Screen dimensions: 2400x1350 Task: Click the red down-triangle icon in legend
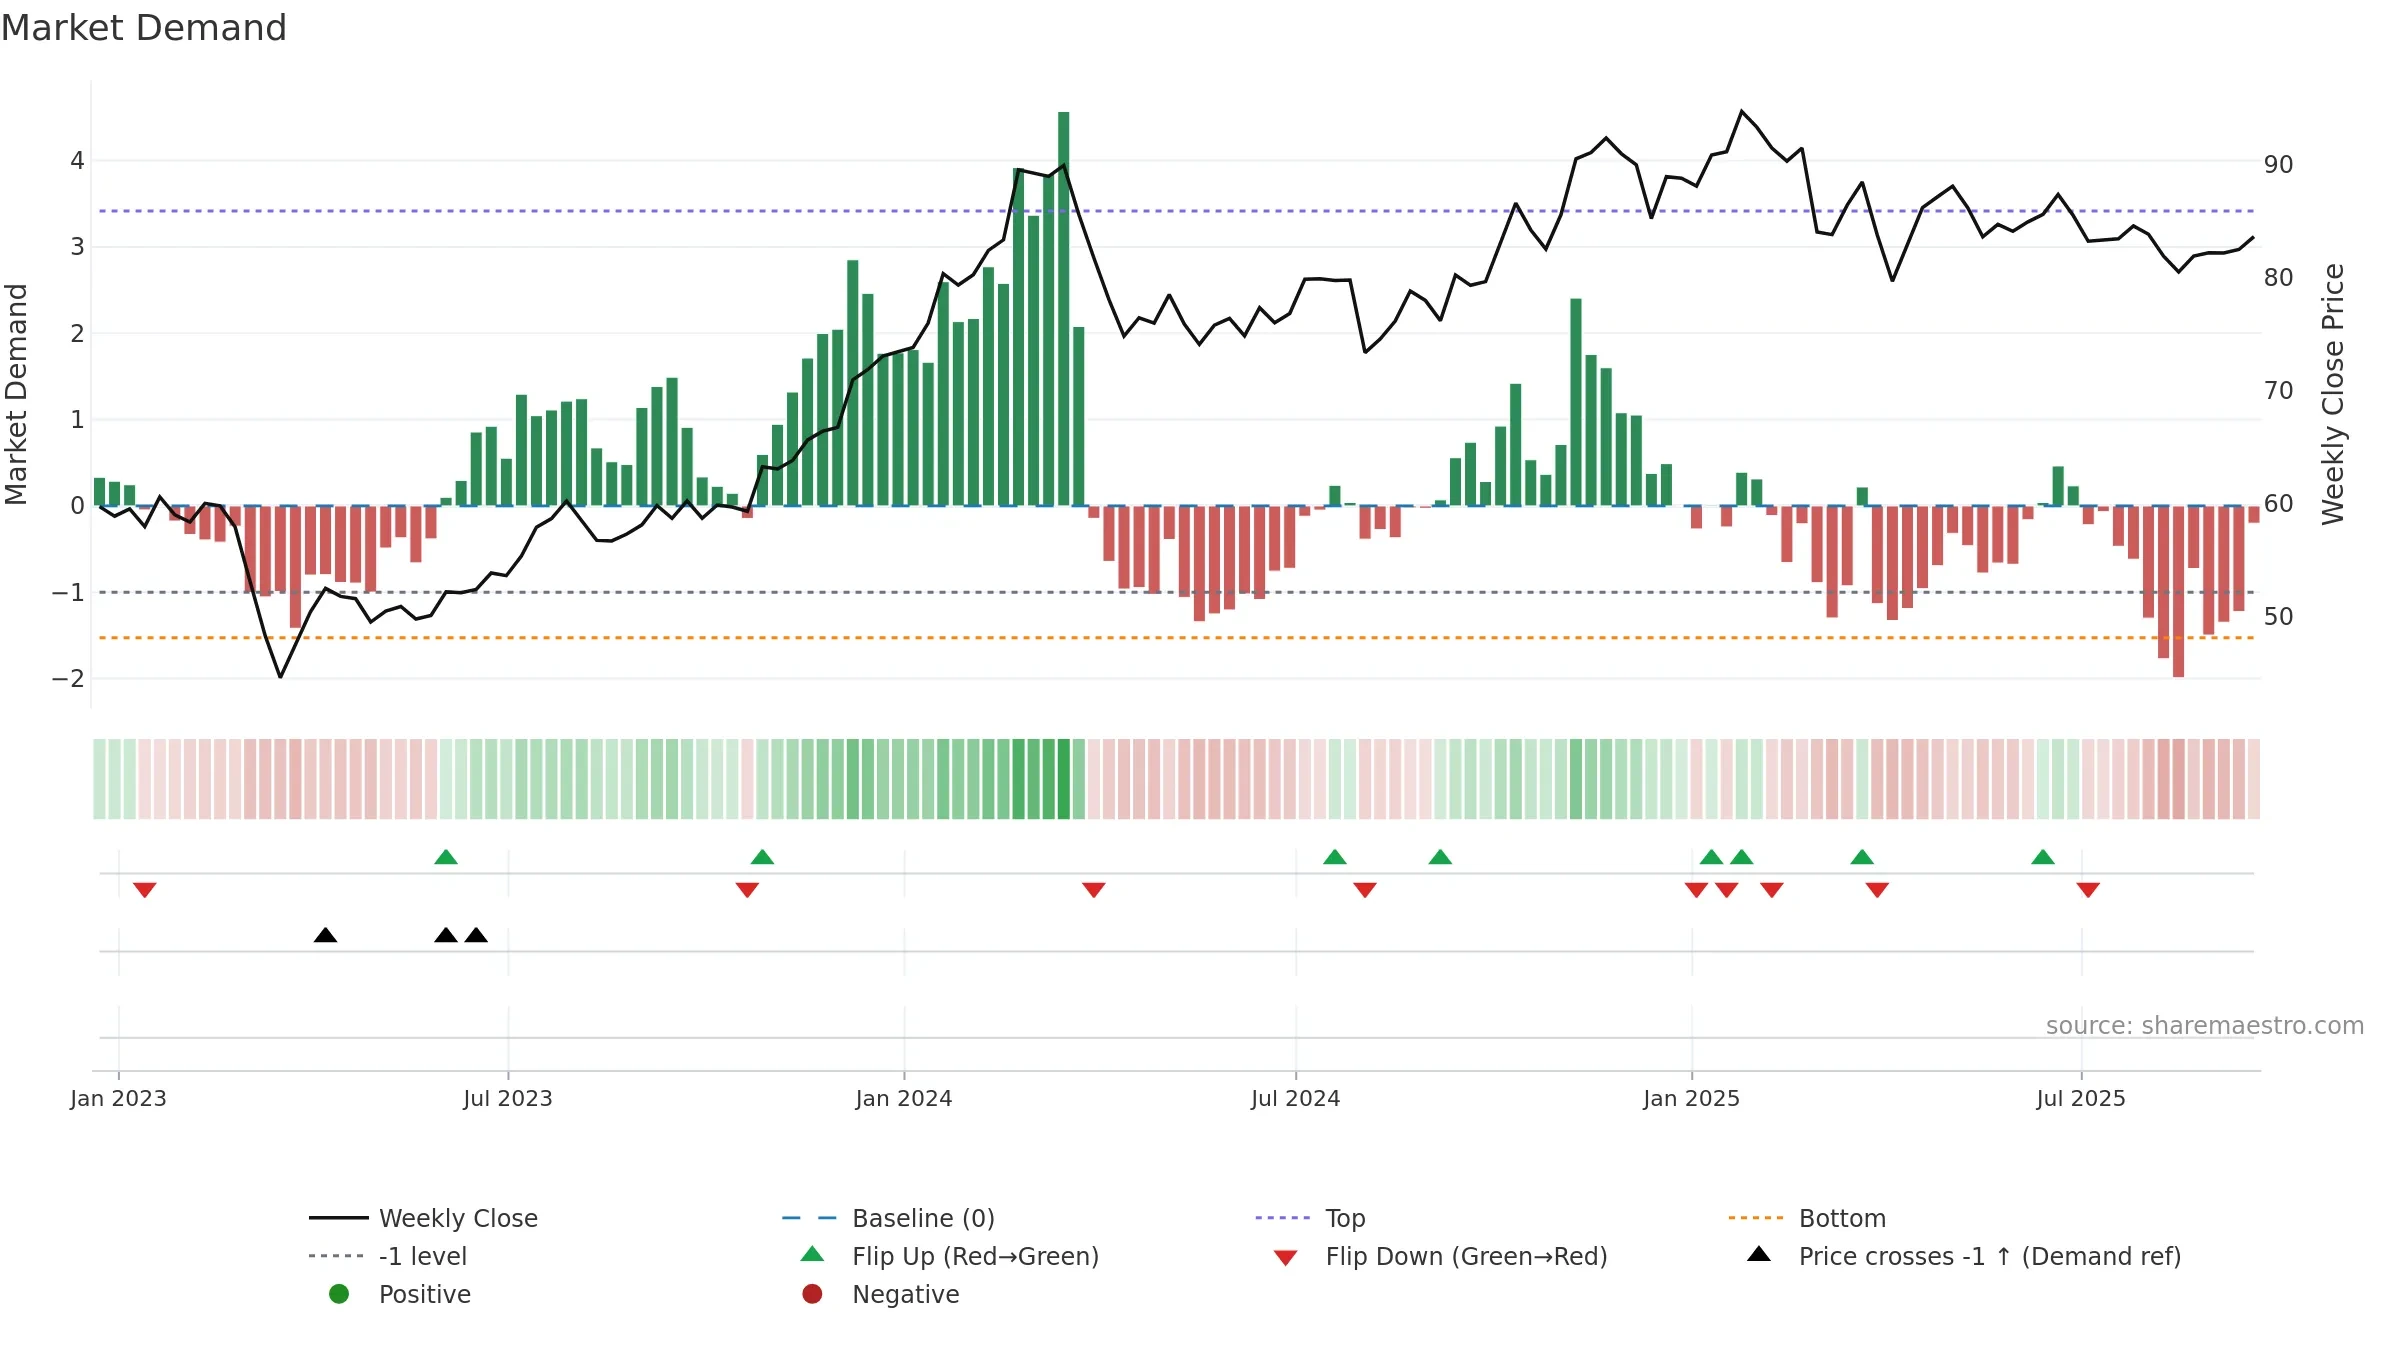point(1286,1258)
